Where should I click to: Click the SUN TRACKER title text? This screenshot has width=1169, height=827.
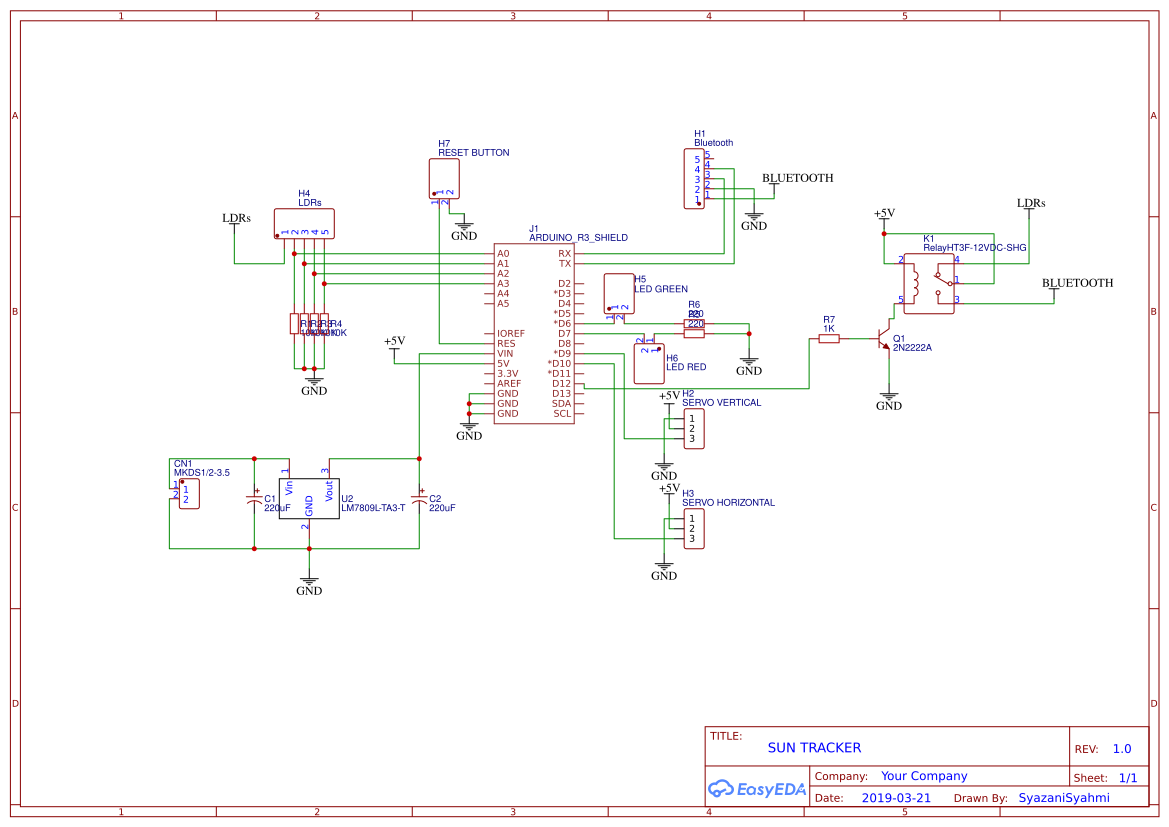pos(815,747)
